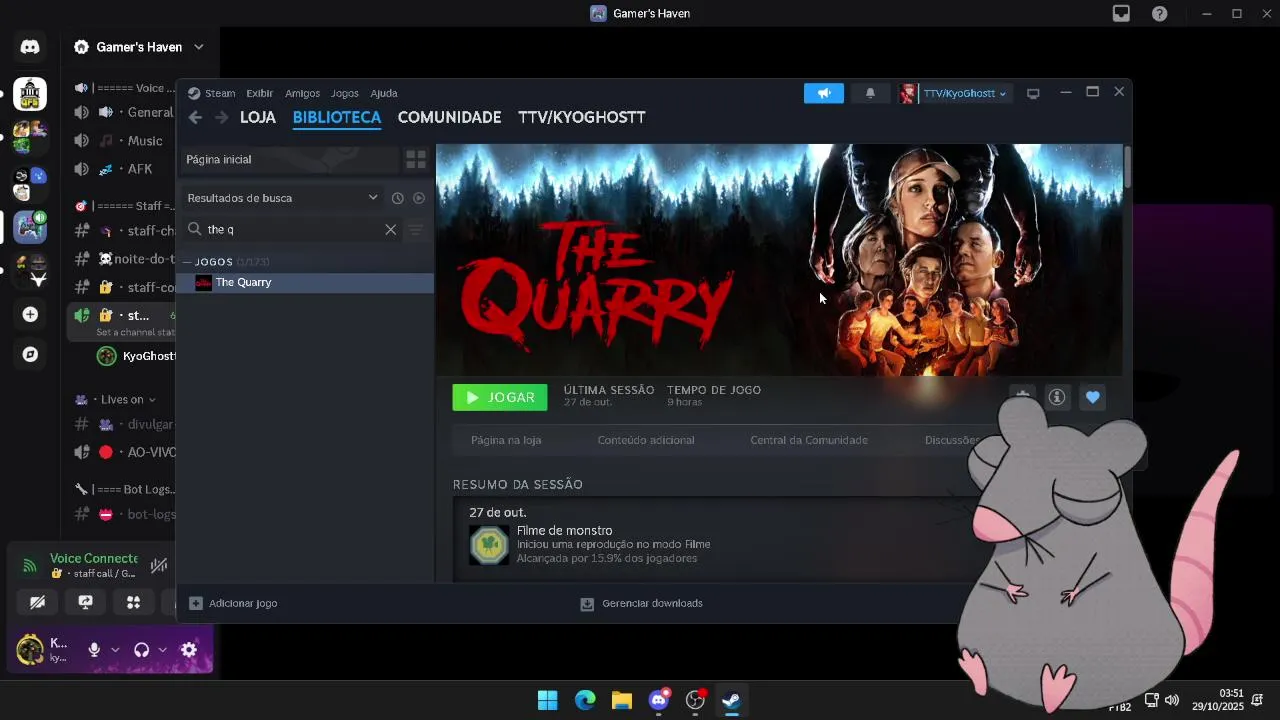The width and height of the screenshot is (1280, 720).
Task: Open the AO-VIVO channel
Action: 124,452
